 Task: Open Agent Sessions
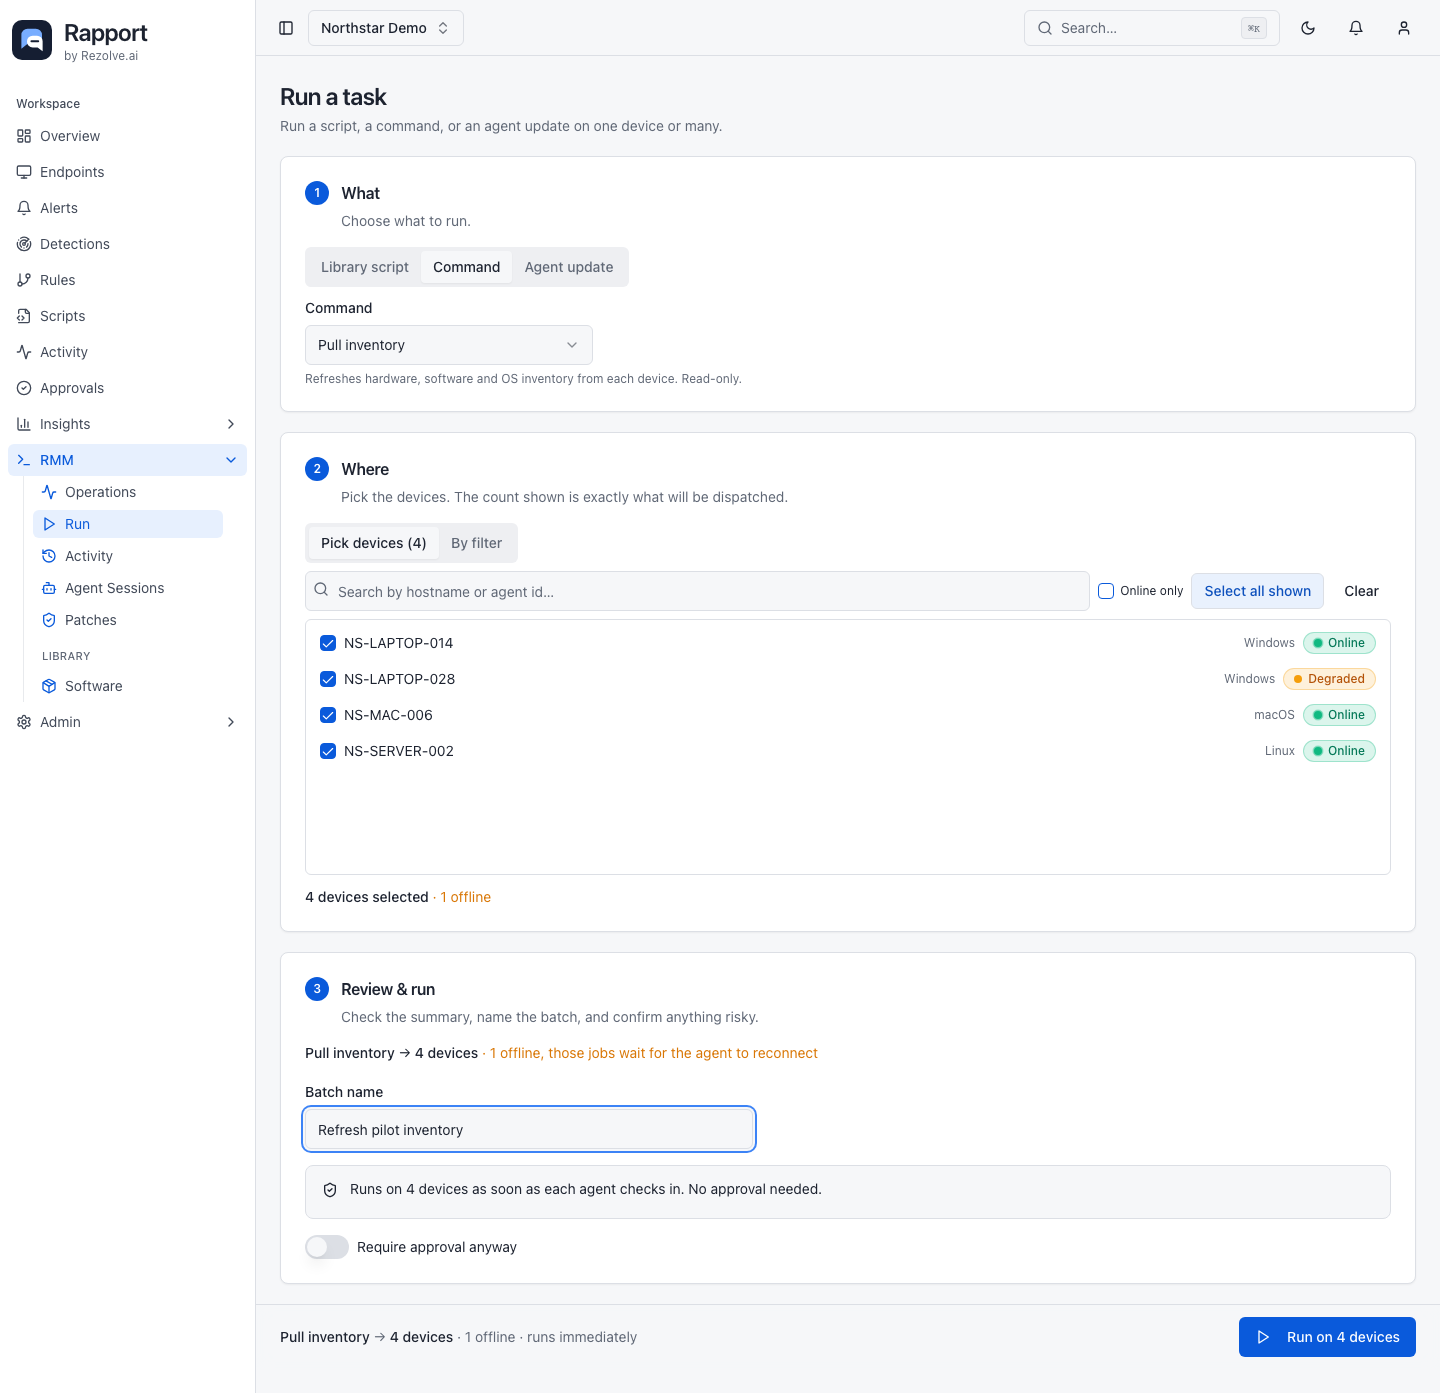(x=128, y=588)
